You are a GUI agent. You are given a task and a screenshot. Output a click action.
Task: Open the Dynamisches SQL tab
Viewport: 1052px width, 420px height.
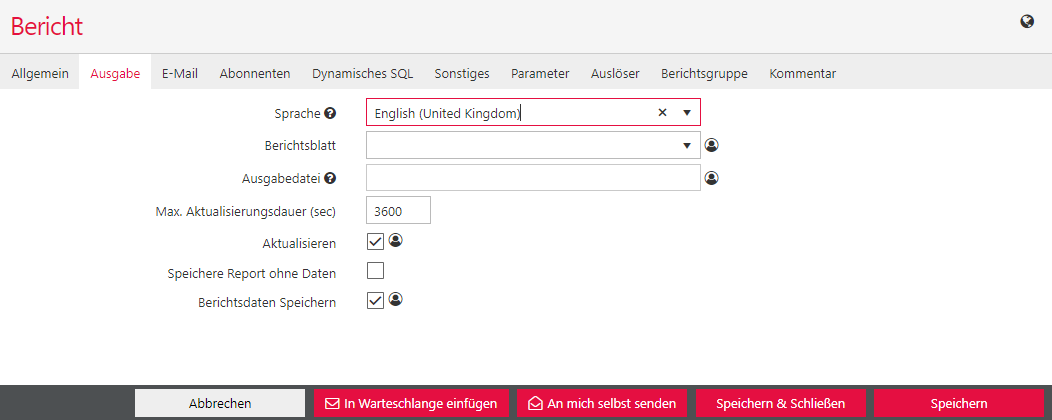pyautogui.click(x=362, y=74)
